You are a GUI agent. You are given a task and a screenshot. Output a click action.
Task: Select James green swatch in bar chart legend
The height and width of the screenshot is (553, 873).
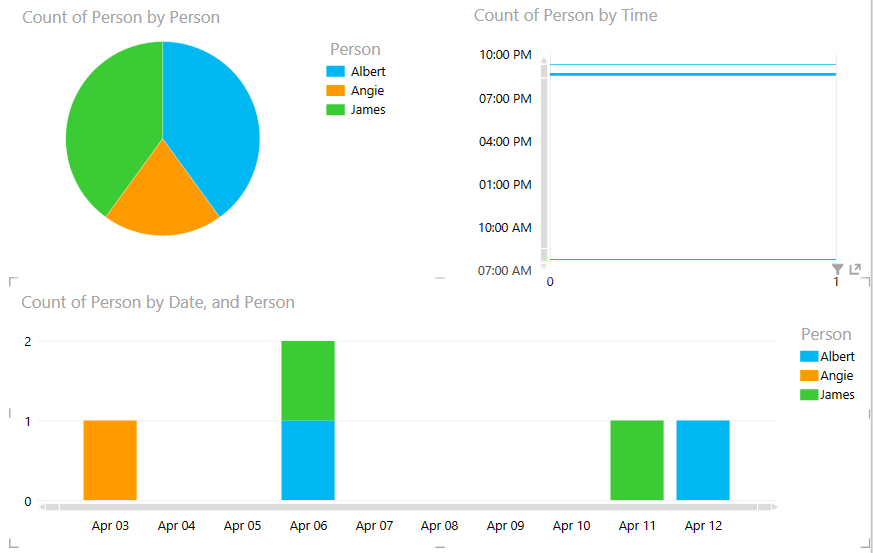pyautogui.click(x=809, y=395)
